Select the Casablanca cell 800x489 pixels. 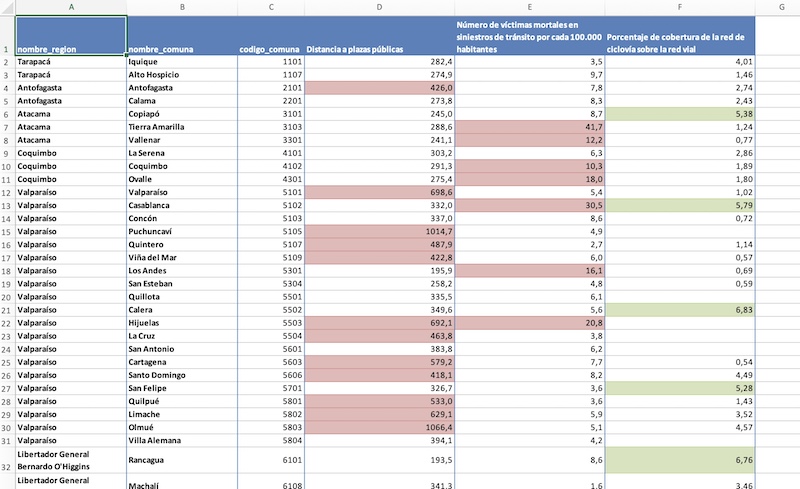tap(182, 205)
